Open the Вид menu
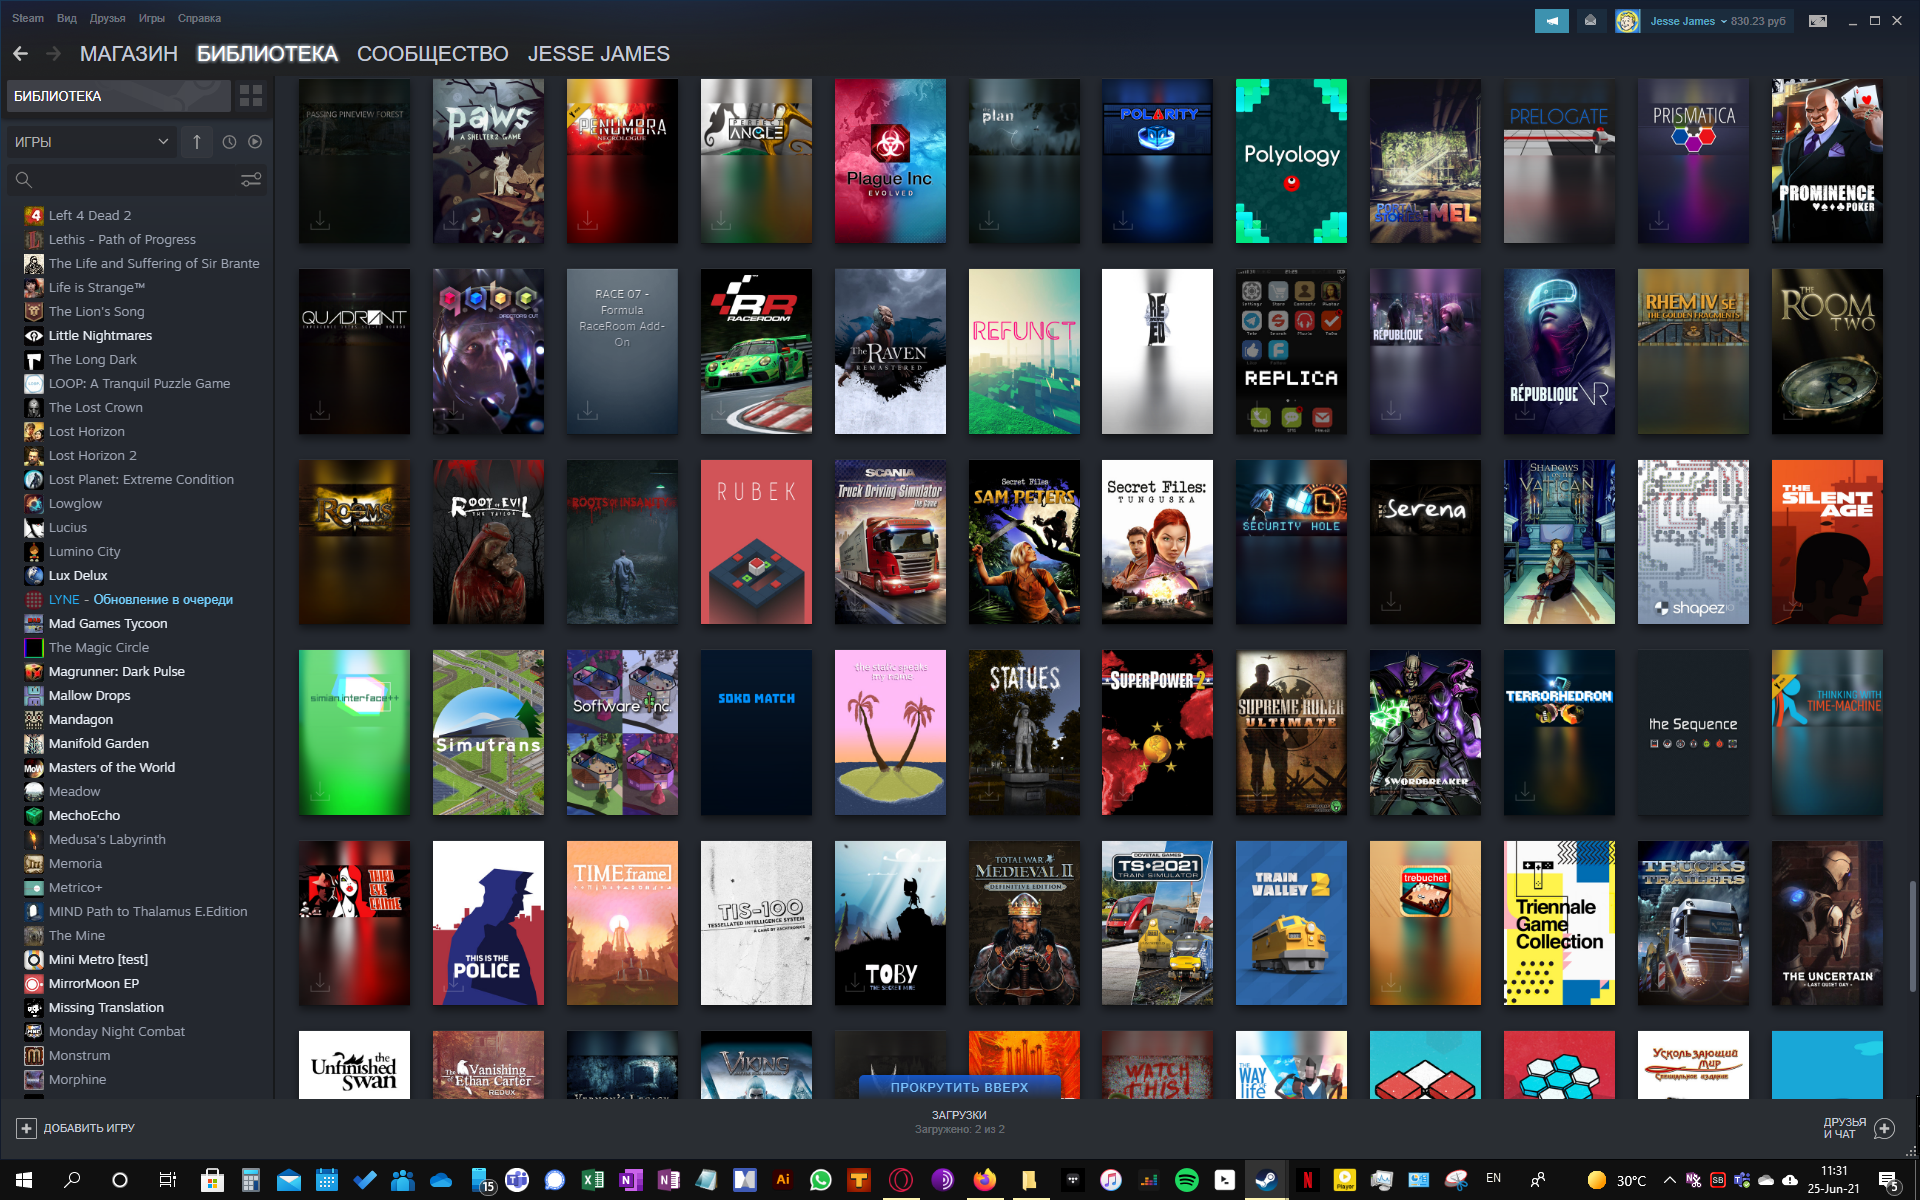 pyautogui.click(x=67, y=18)
